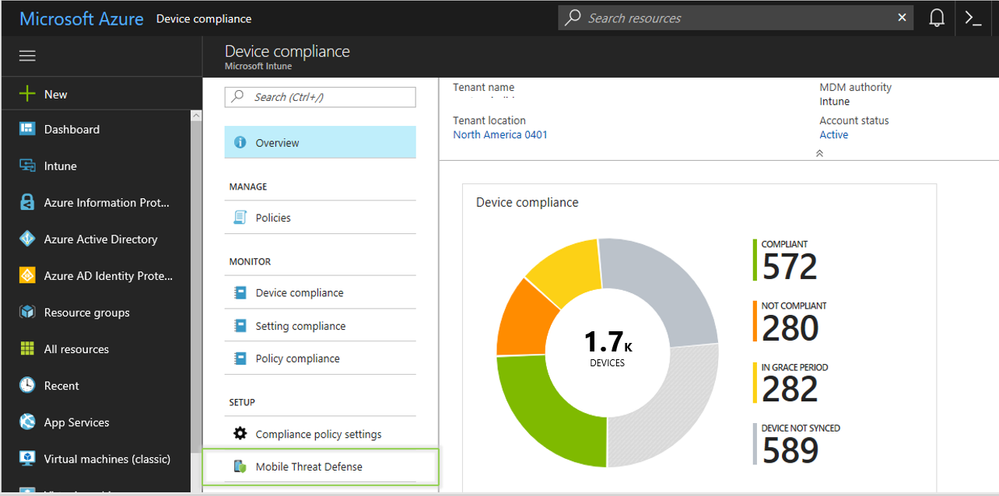Viewport: 999px width, 496px height.
Task: Click the Microsoft Azure logo text
Action: click(81, 18)
